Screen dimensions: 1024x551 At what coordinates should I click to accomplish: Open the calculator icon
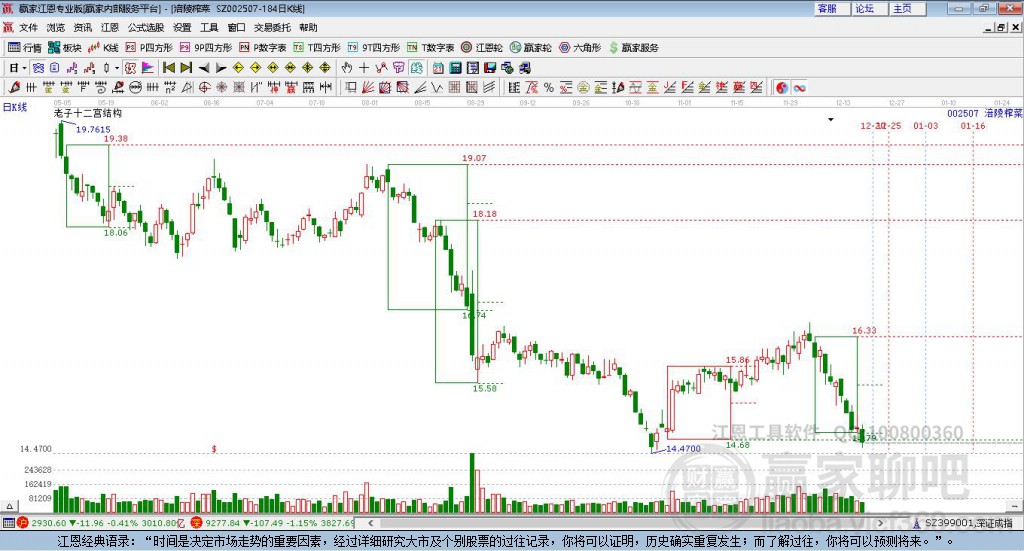(456, 68)
